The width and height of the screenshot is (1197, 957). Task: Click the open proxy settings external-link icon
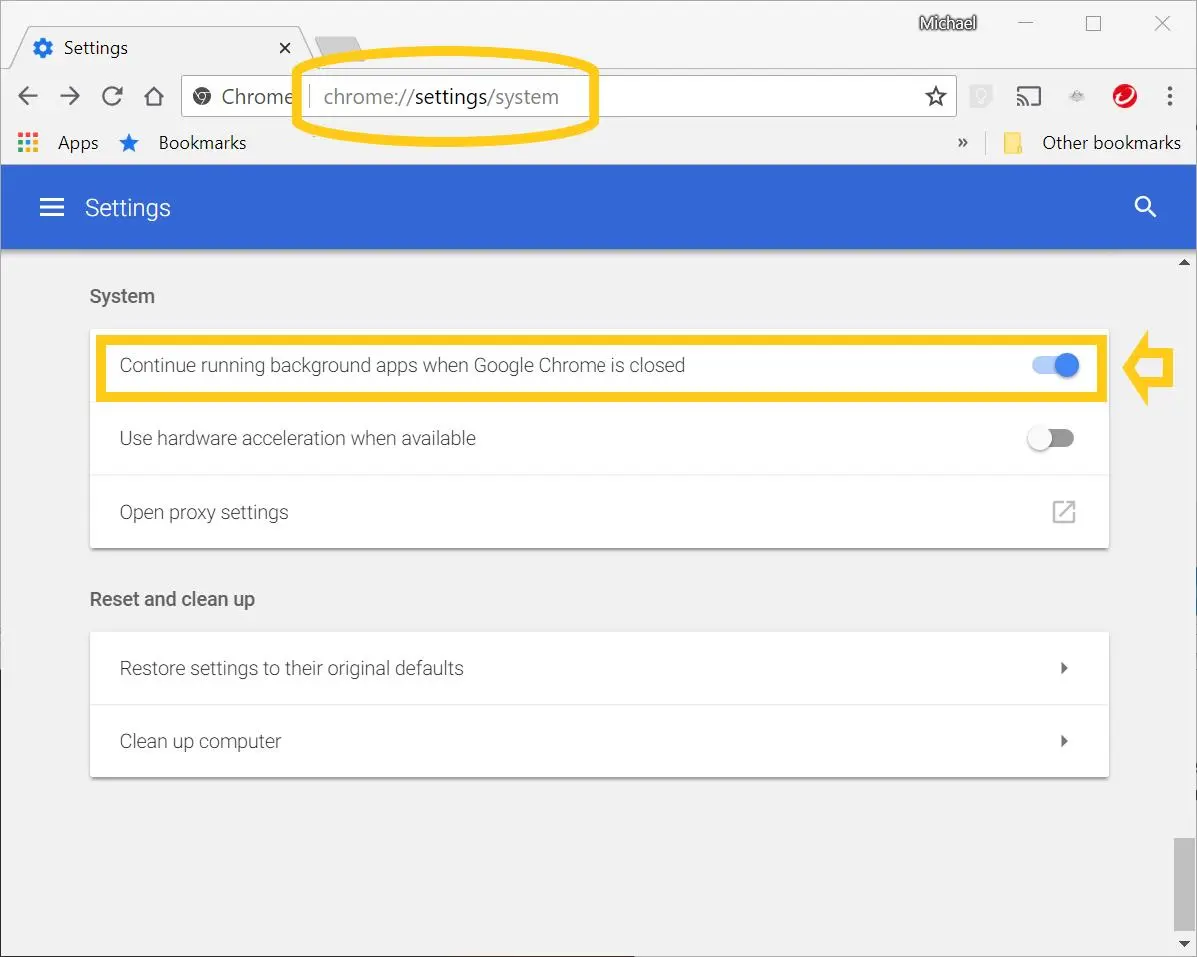point(1063,511)
